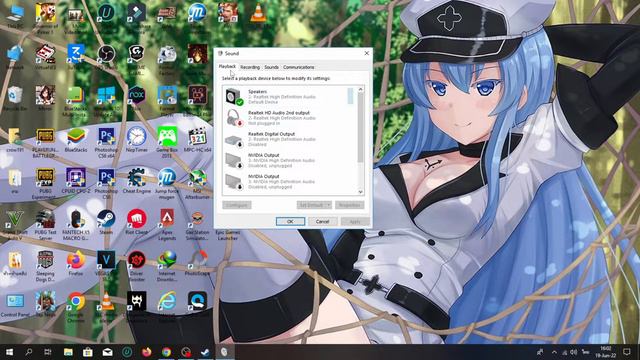
Task: Select the Steam desktop icon
Action: pyautogui.click(x=106, y=222)
